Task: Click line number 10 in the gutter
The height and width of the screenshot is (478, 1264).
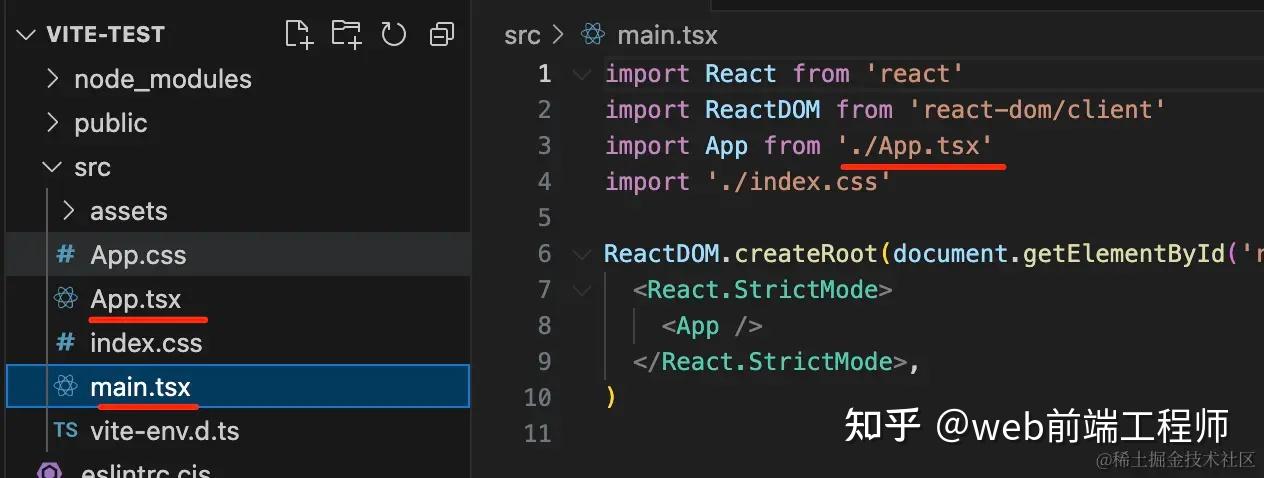Action: (537, 398)
